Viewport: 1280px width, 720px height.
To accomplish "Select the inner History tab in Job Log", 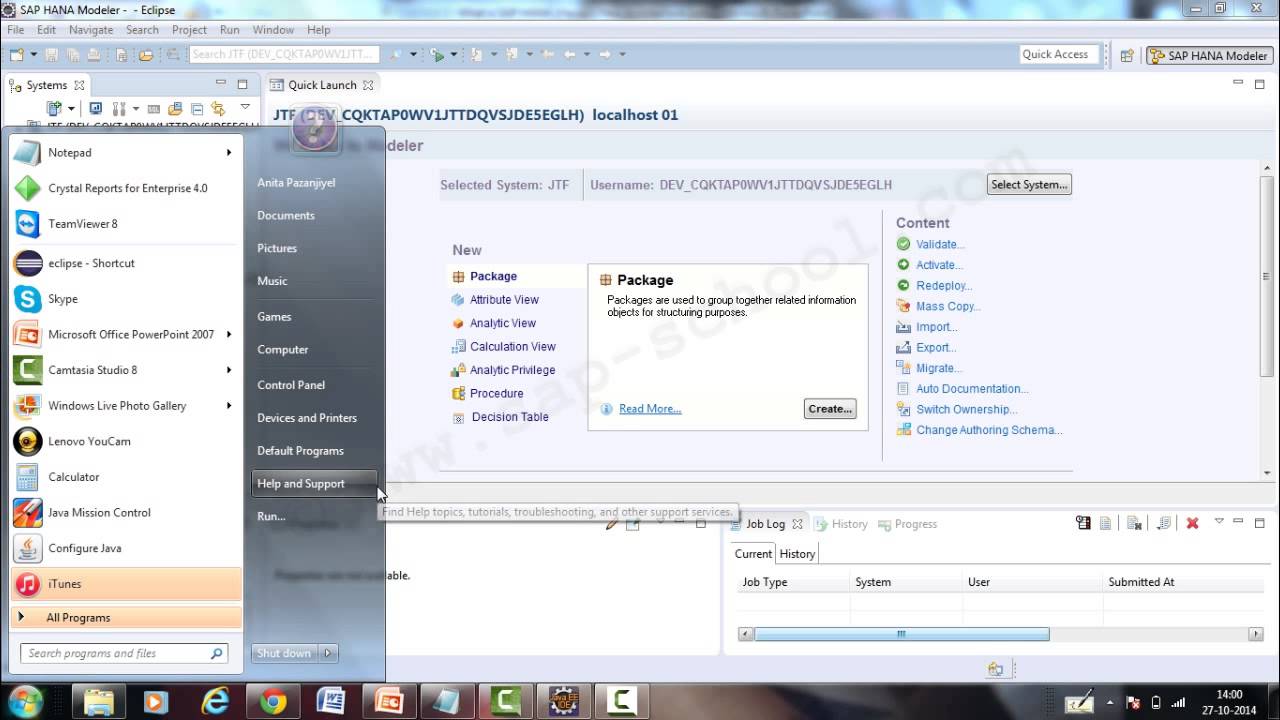I will pos(797,554).
